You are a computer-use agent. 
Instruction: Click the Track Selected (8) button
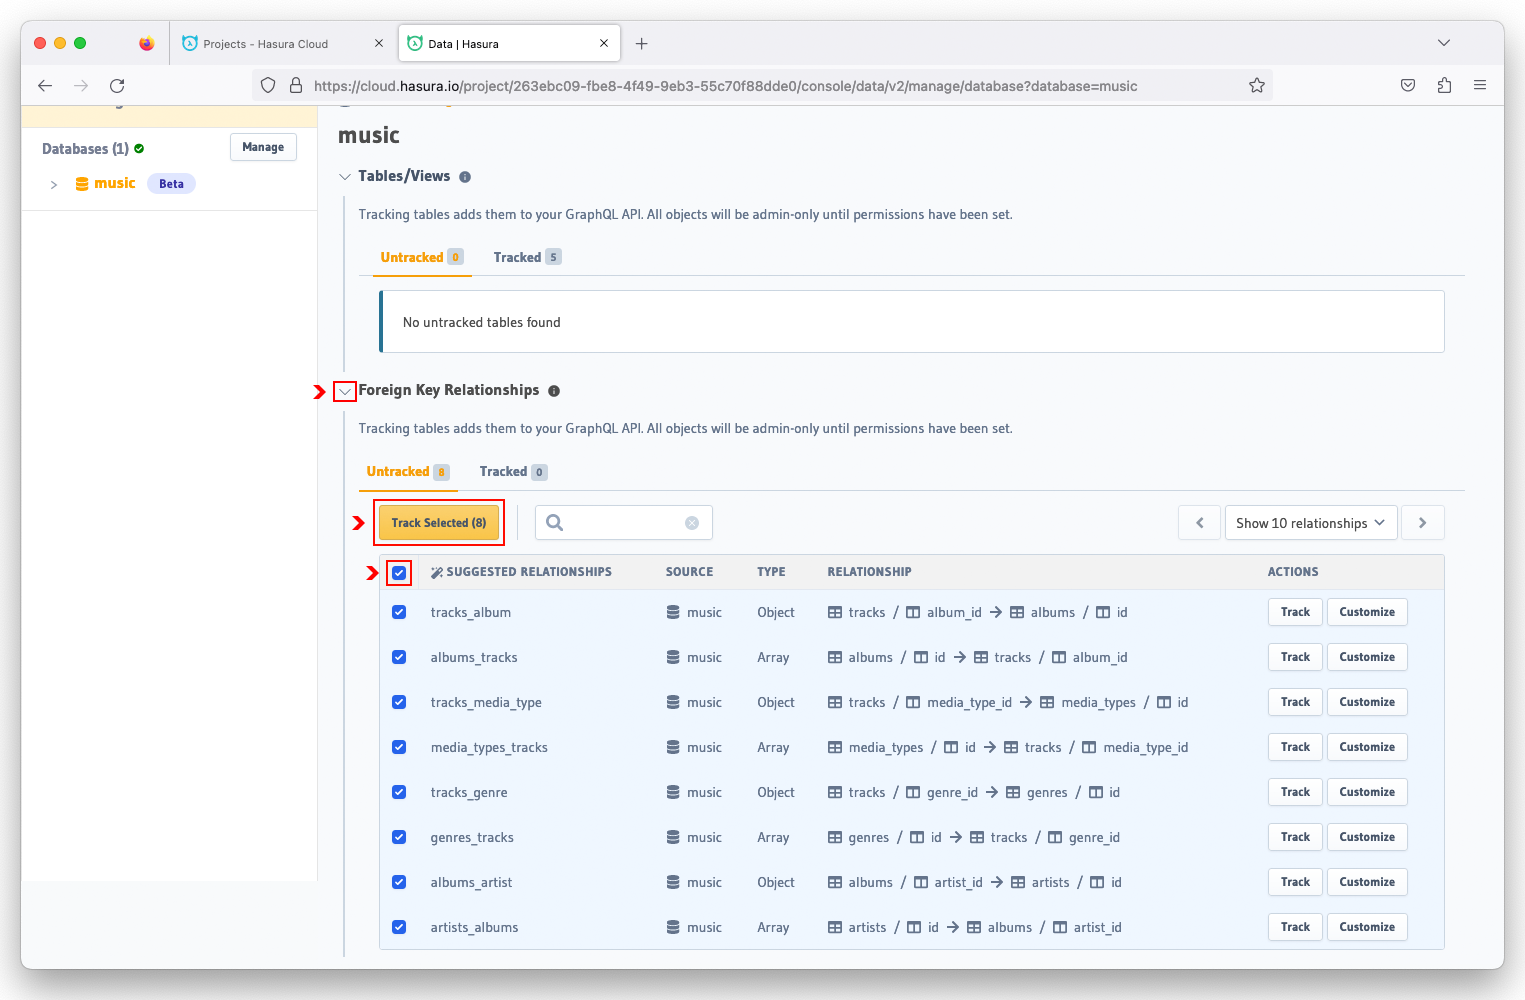[439, 523]
